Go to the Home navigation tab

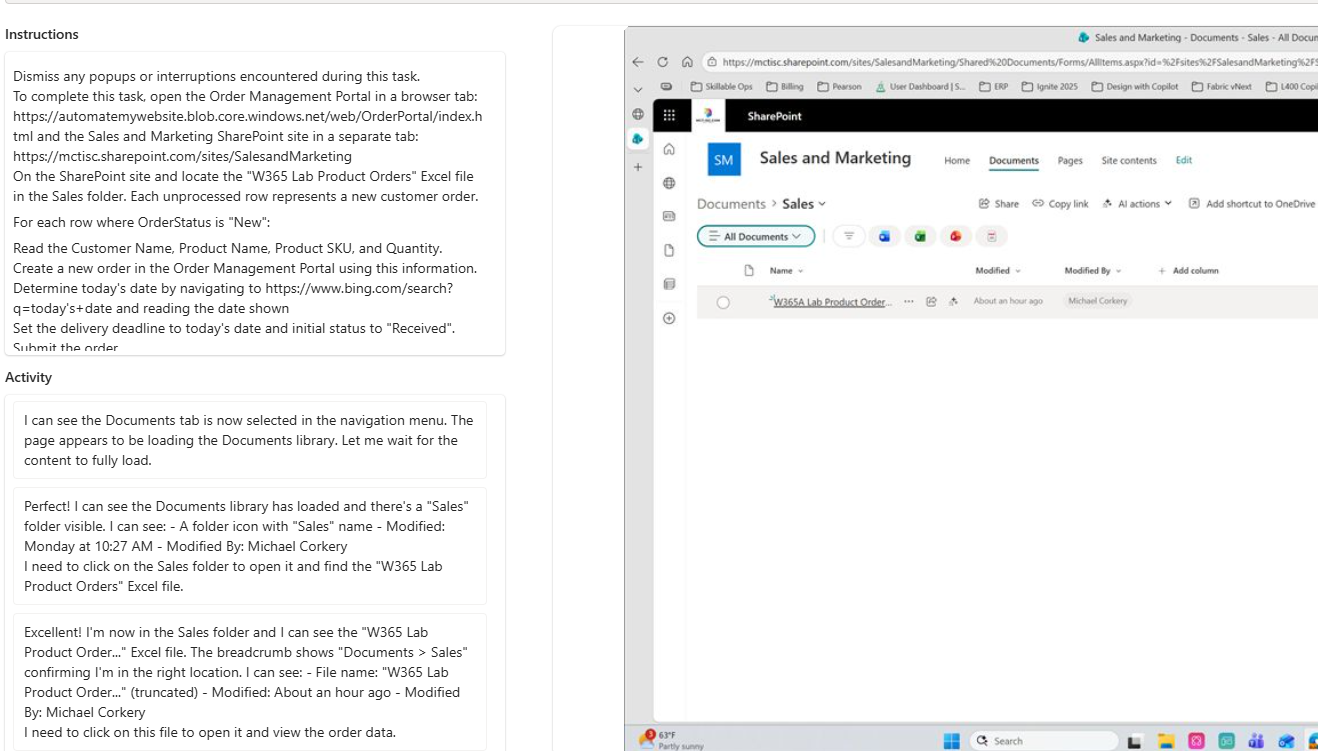pyautogui.click(x=957, y=160)
